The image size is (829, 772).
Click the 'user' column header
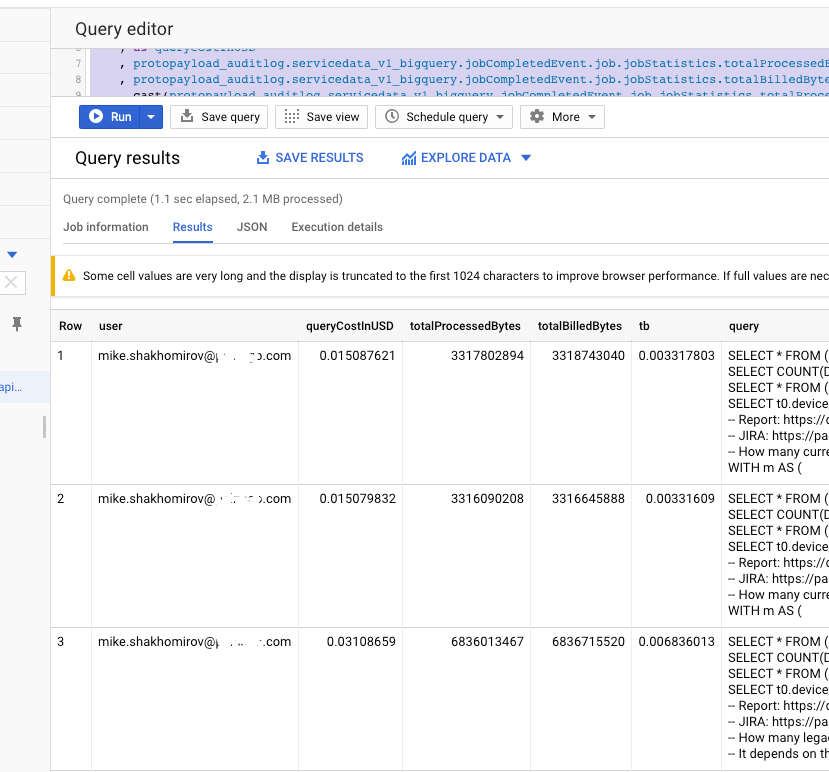(110, 326)
